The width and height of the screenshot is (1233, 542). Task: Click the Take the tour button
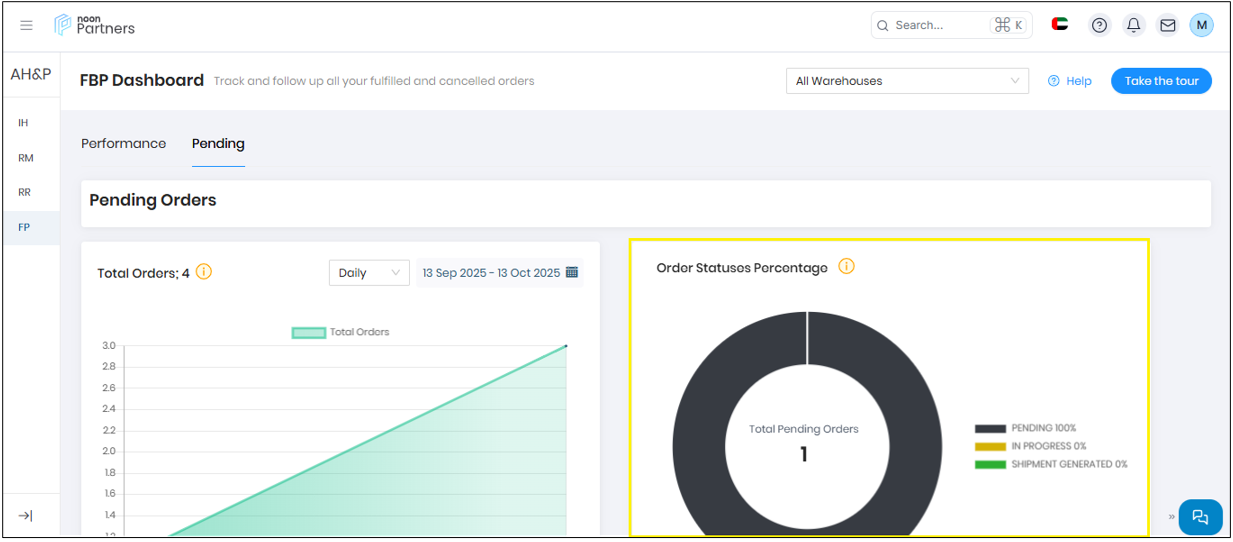point(1160,81)
